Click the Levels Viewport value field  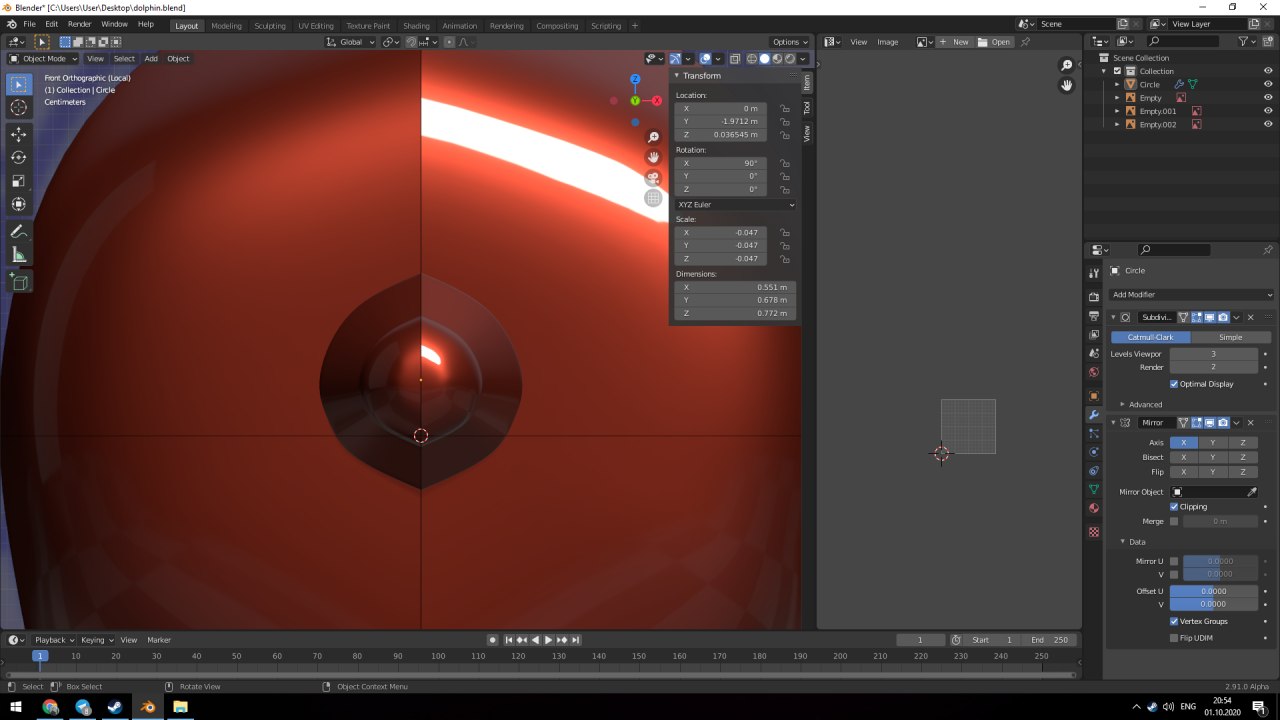click(1214, 354)
